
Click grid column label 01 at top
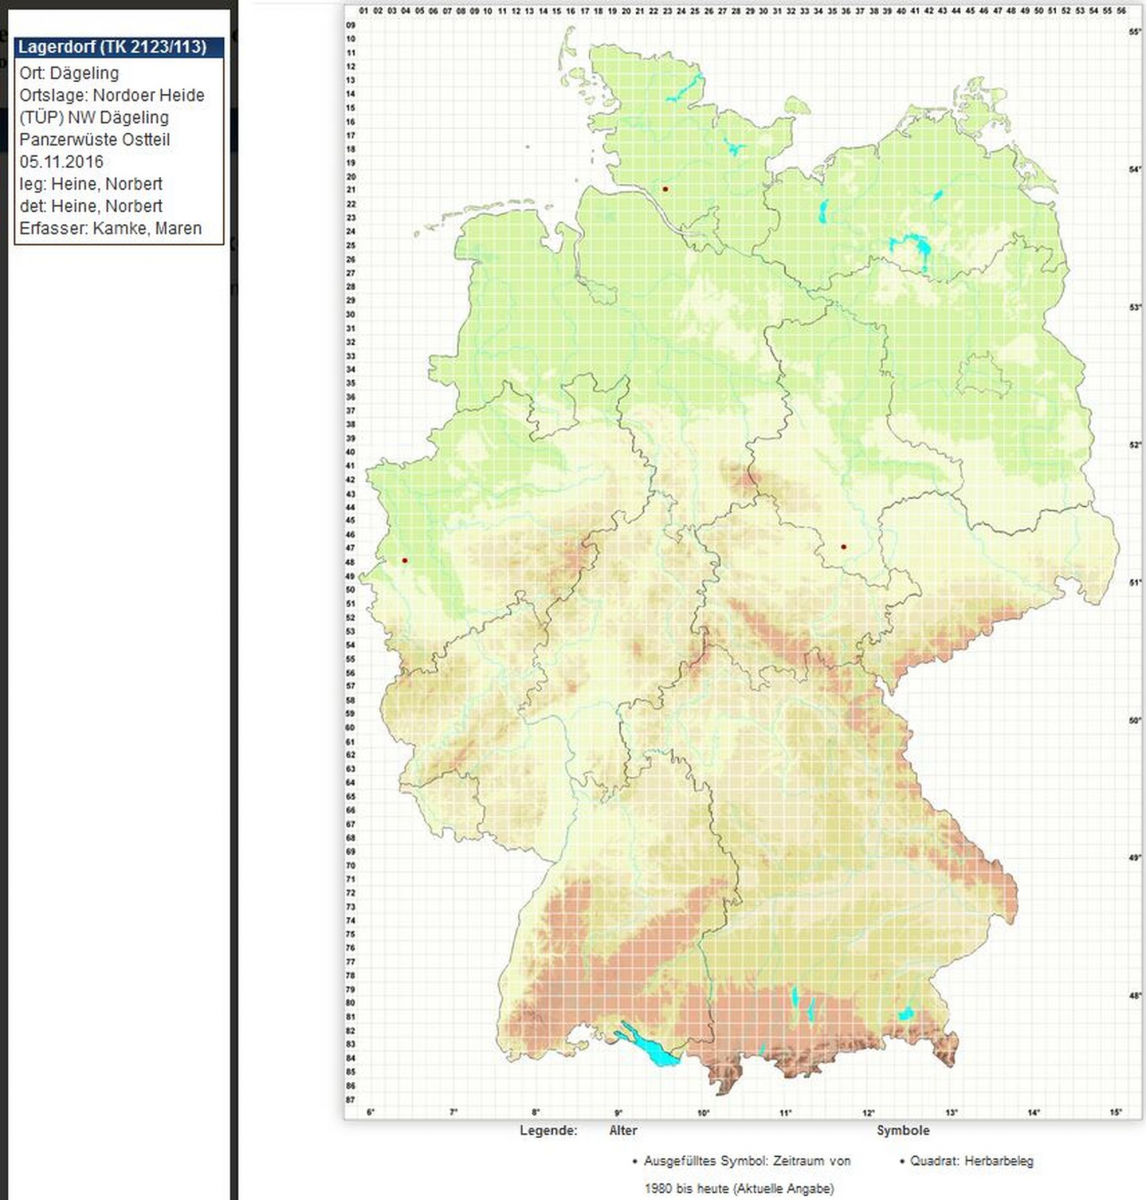(364, 12)
